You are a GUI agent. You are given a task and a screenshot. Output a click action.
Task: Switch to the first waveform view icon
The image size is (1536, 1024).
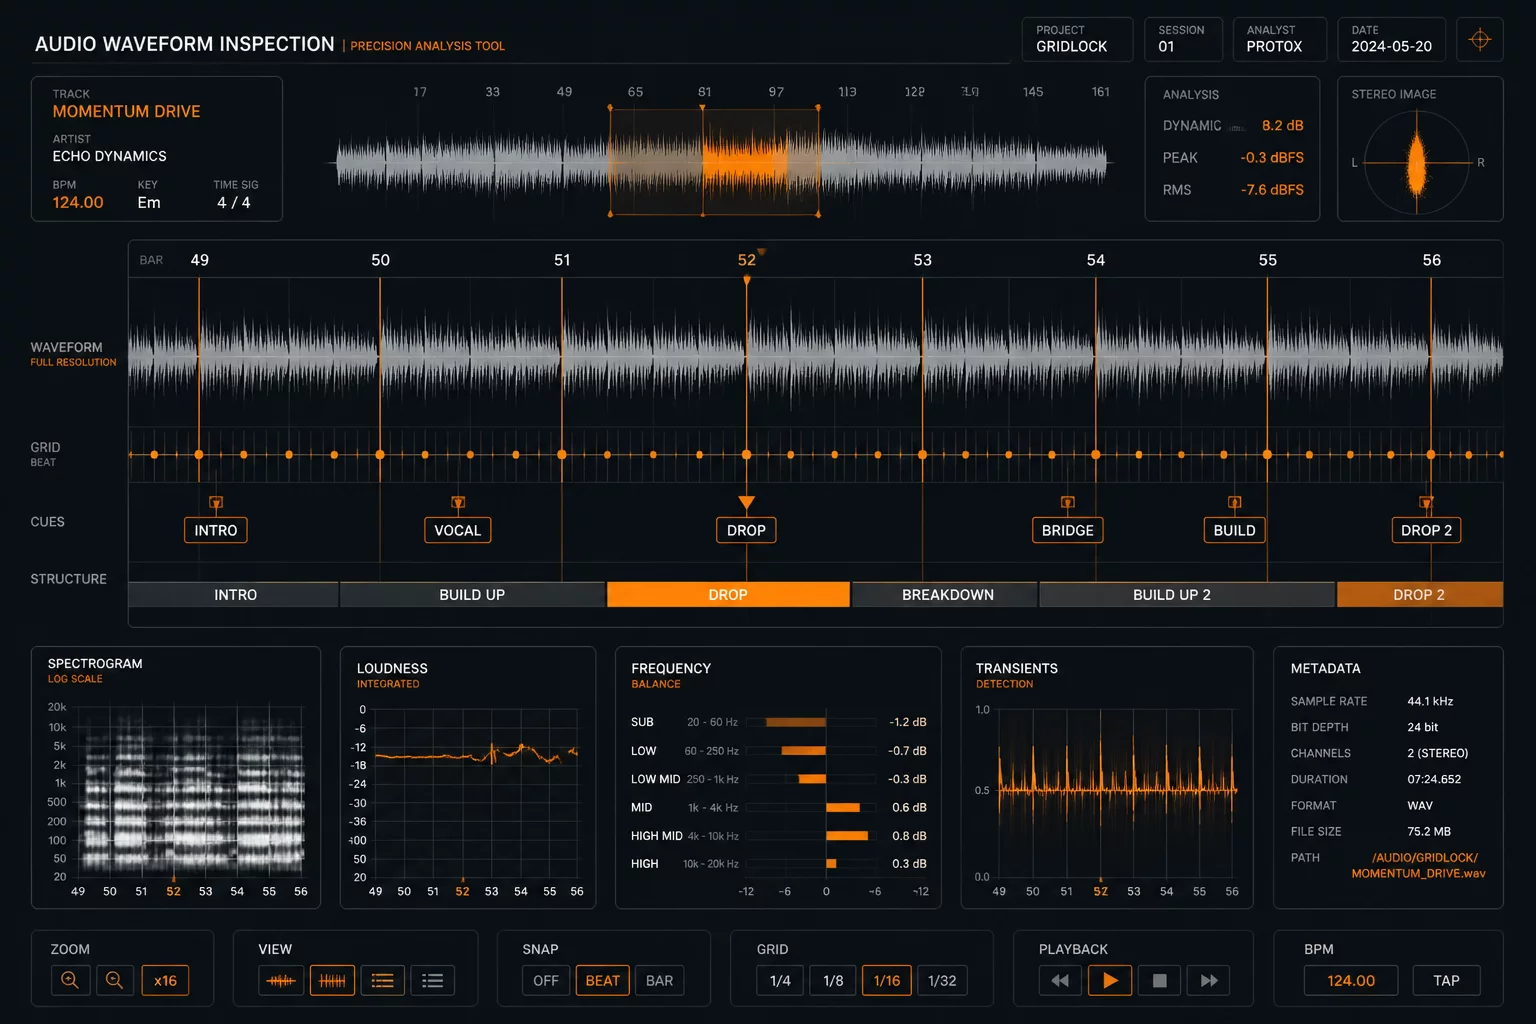281,980
